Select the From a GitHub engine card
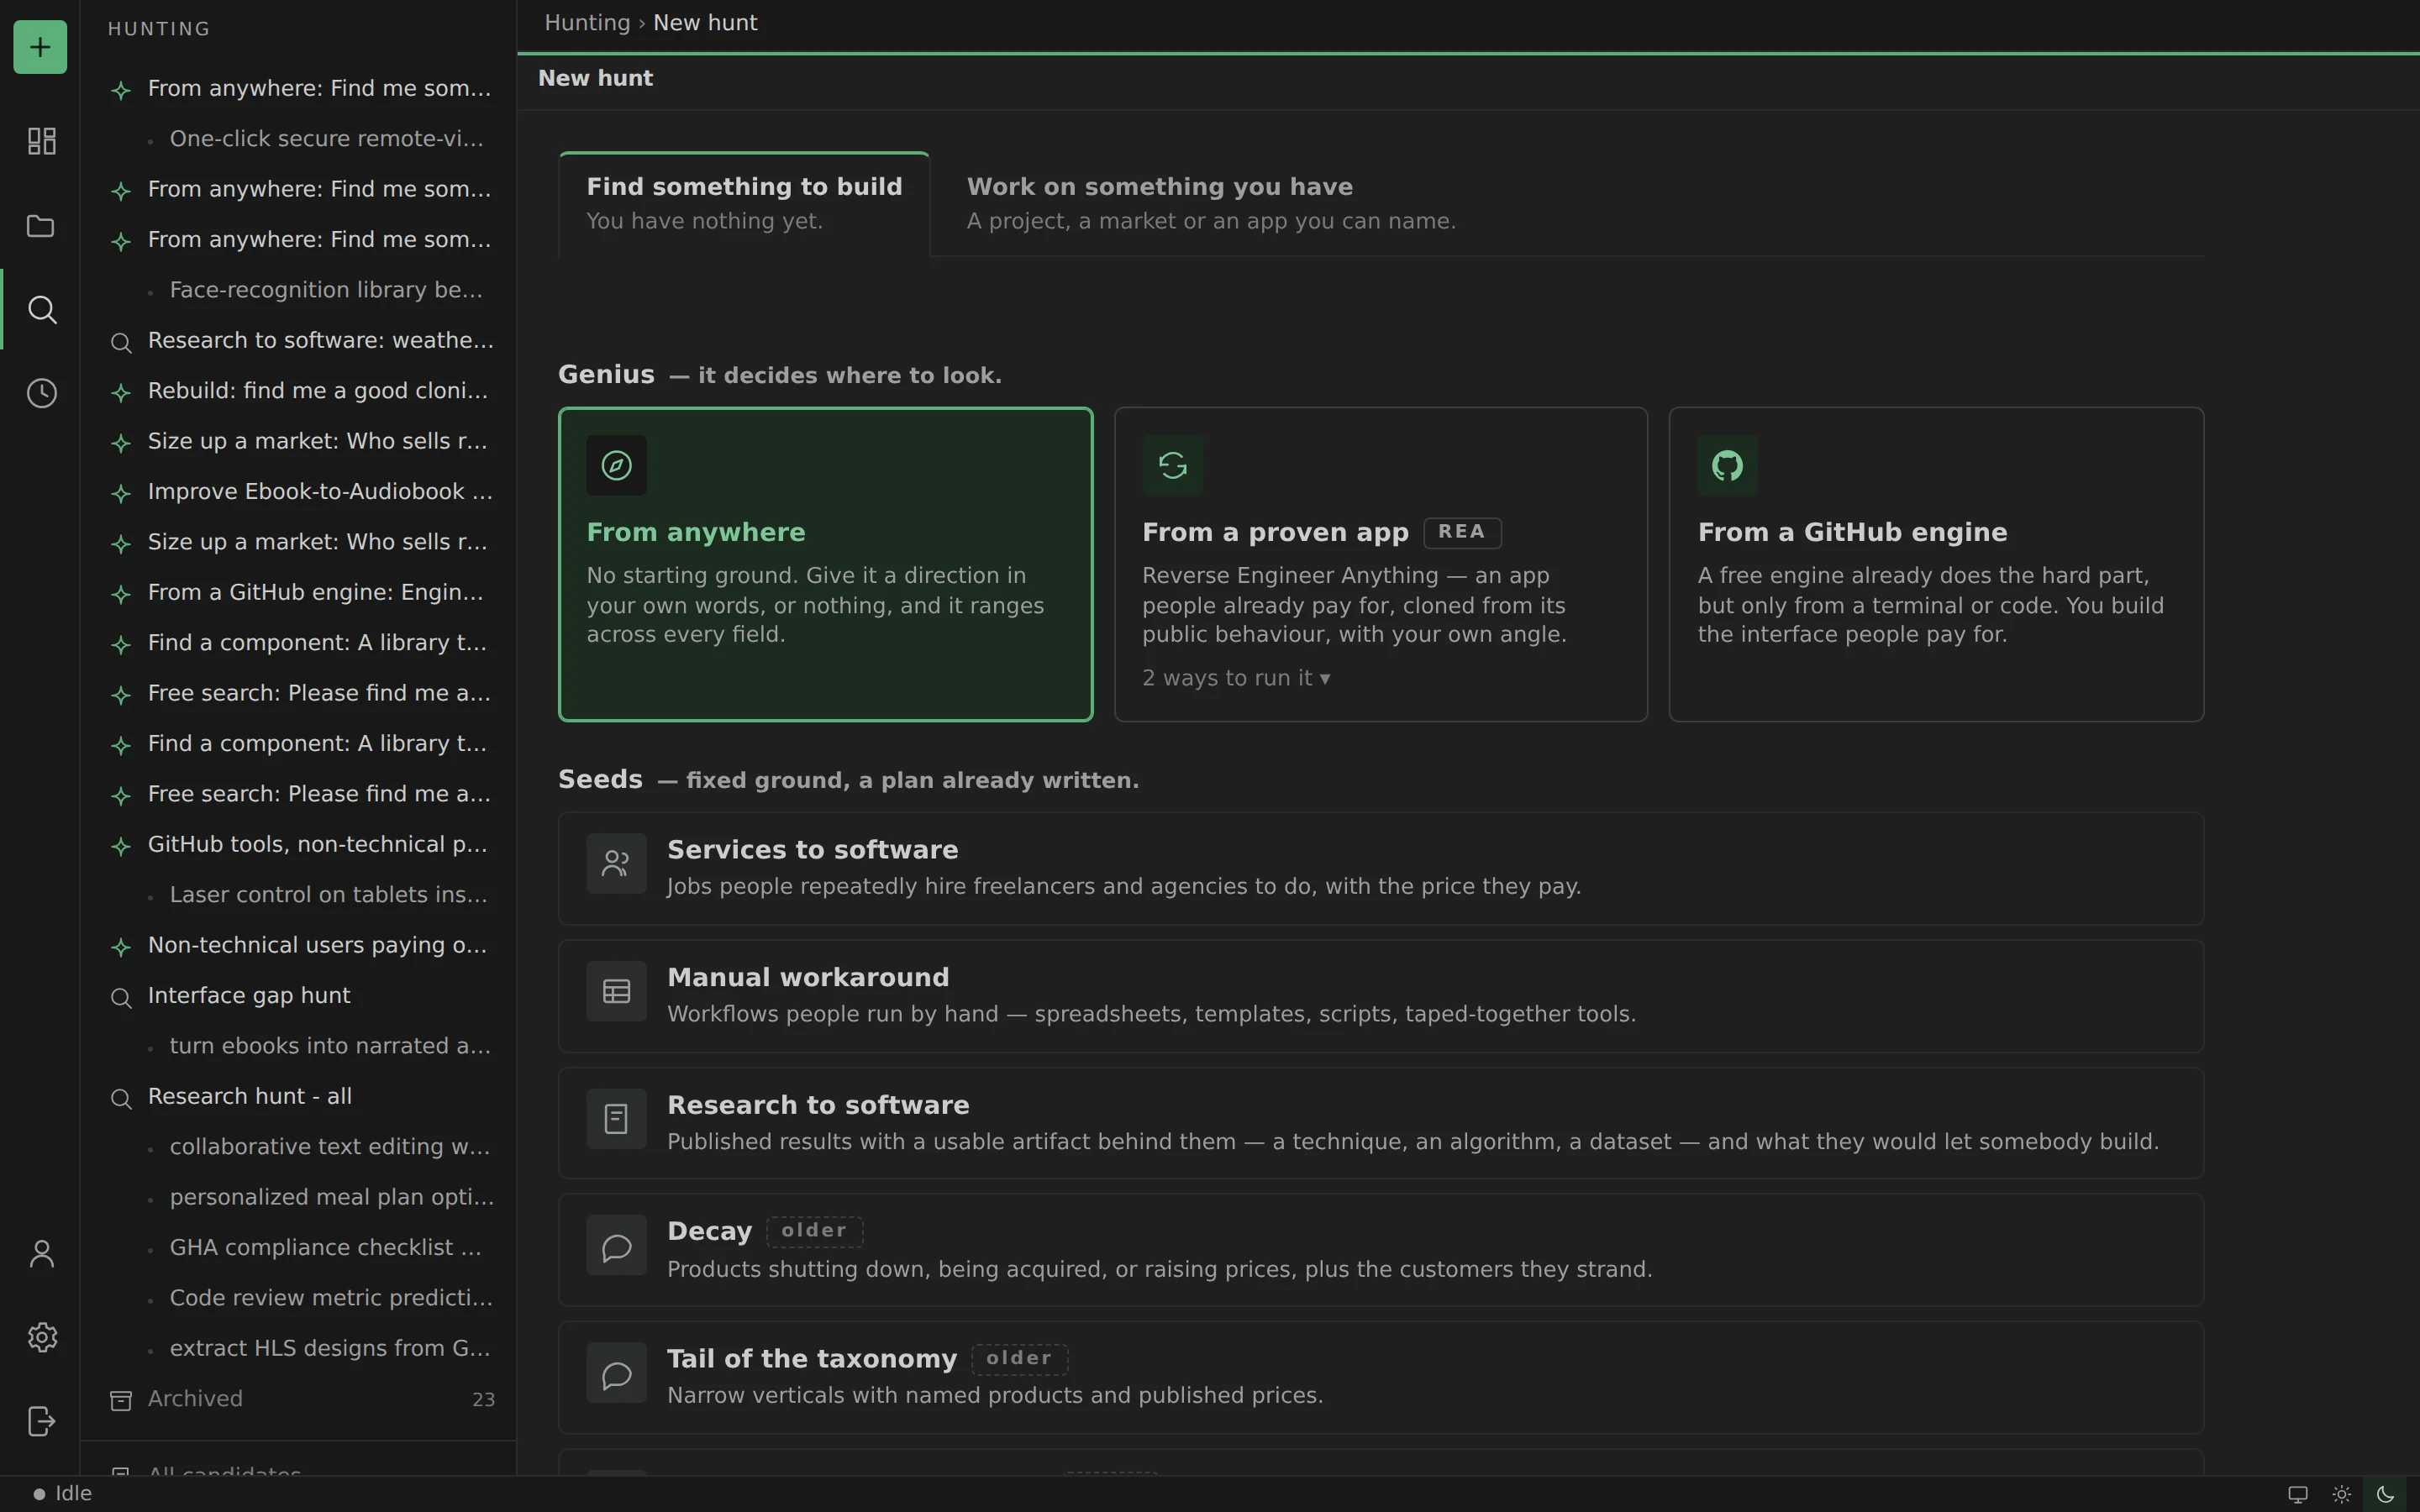Image resolution: width=2420 pixels, height=1512 pixels. click(x=1936, y=564)
